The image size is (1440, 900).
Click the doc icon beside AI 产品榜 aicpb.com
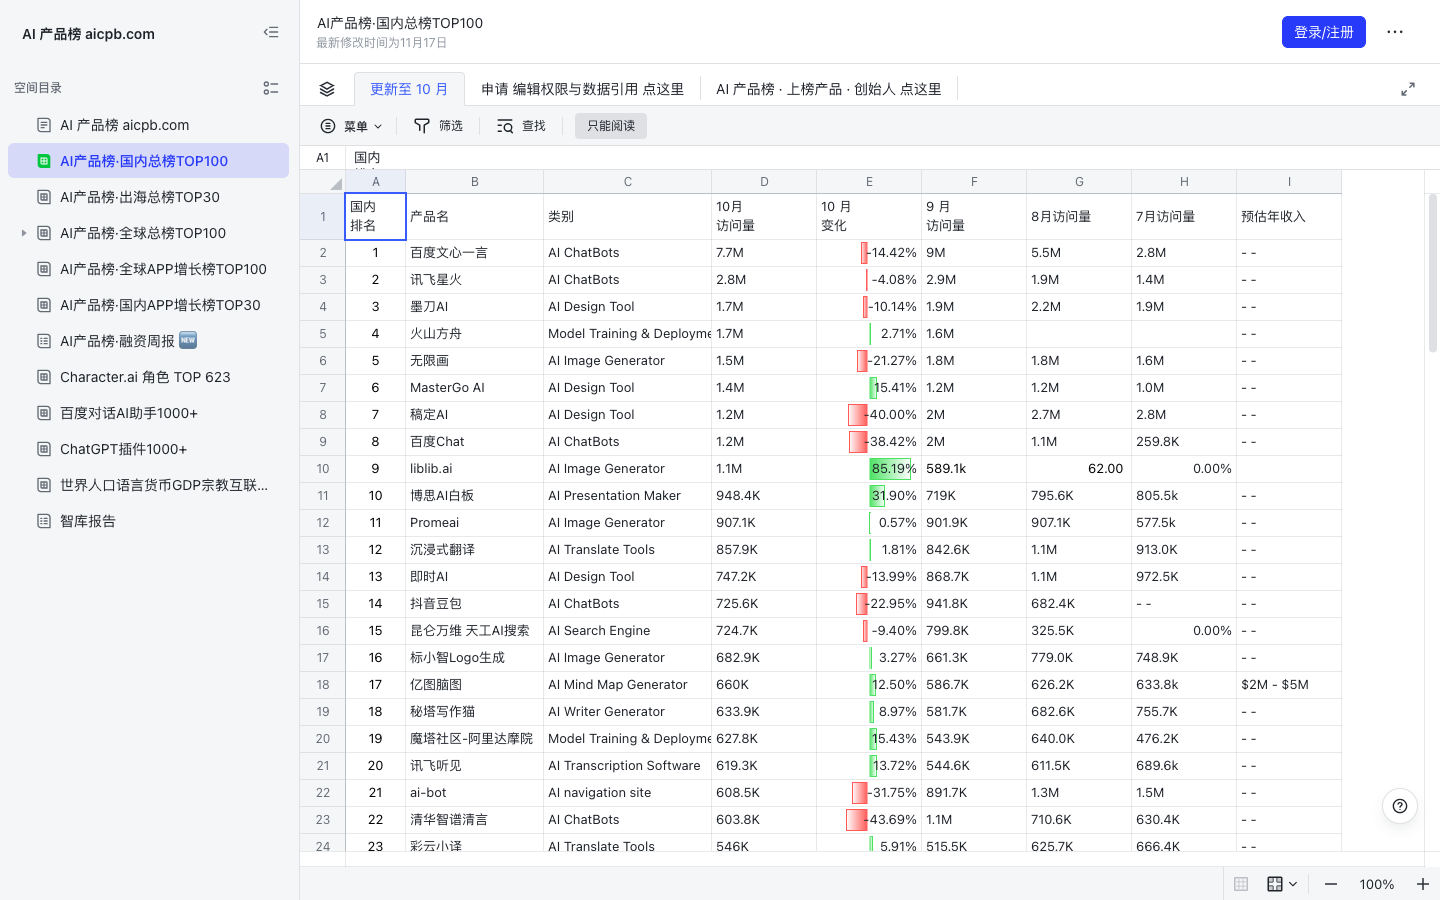tap(44, 125)
